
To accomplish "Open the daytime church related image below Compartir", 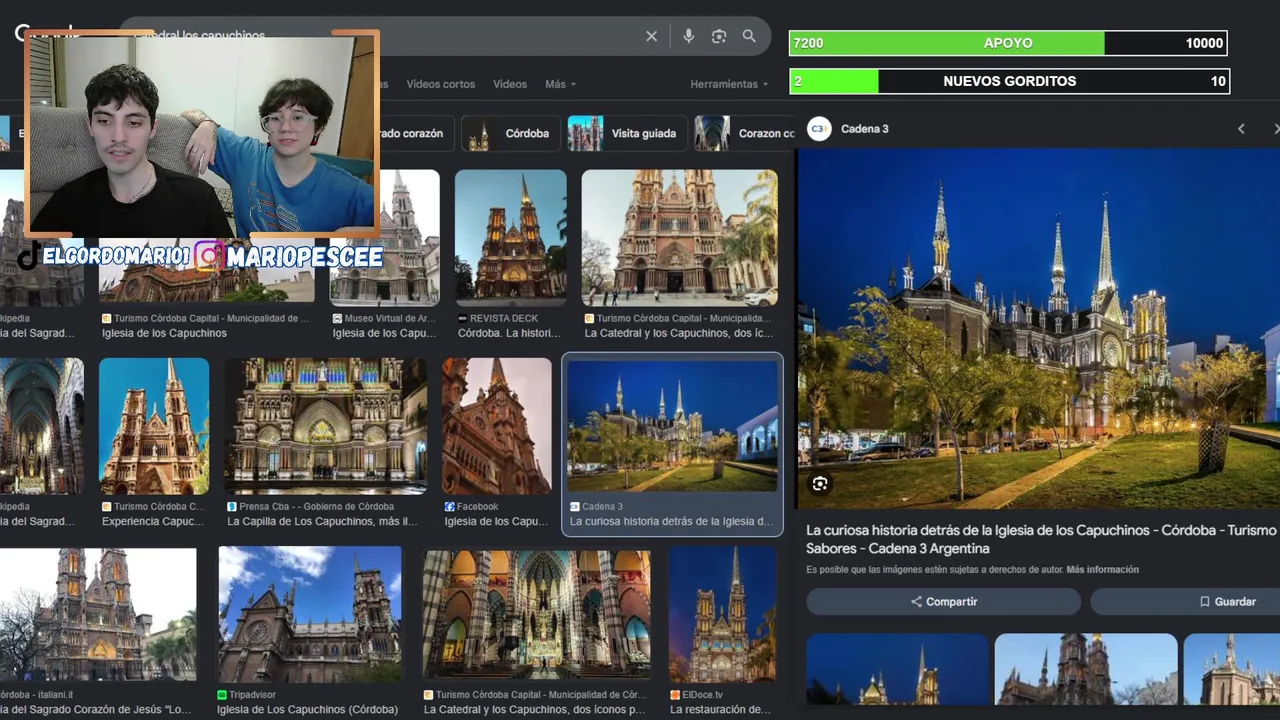I will pos(1086,669).
